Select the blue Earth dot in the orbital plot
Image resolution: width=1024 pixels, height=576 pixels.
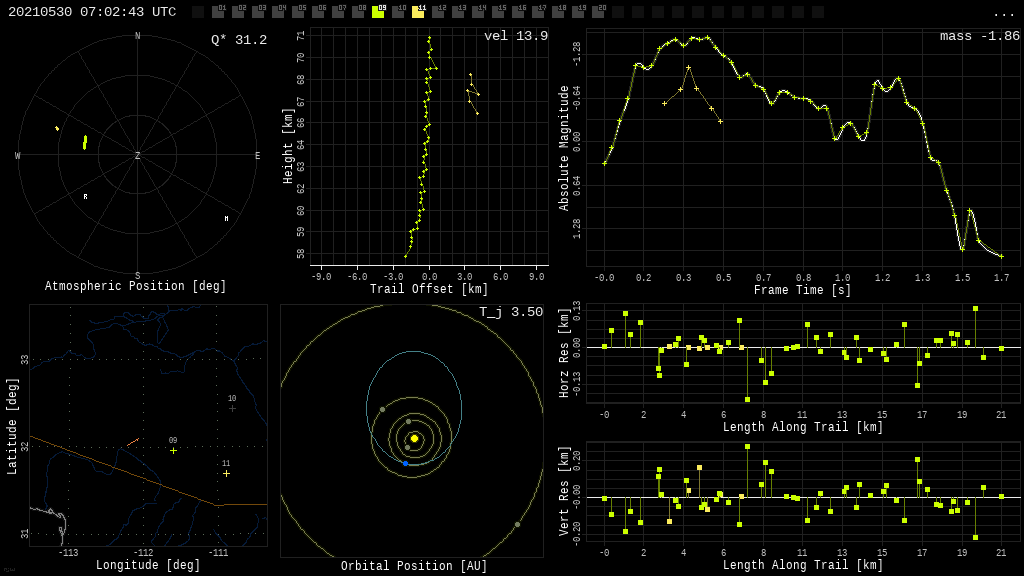[405, 463]
